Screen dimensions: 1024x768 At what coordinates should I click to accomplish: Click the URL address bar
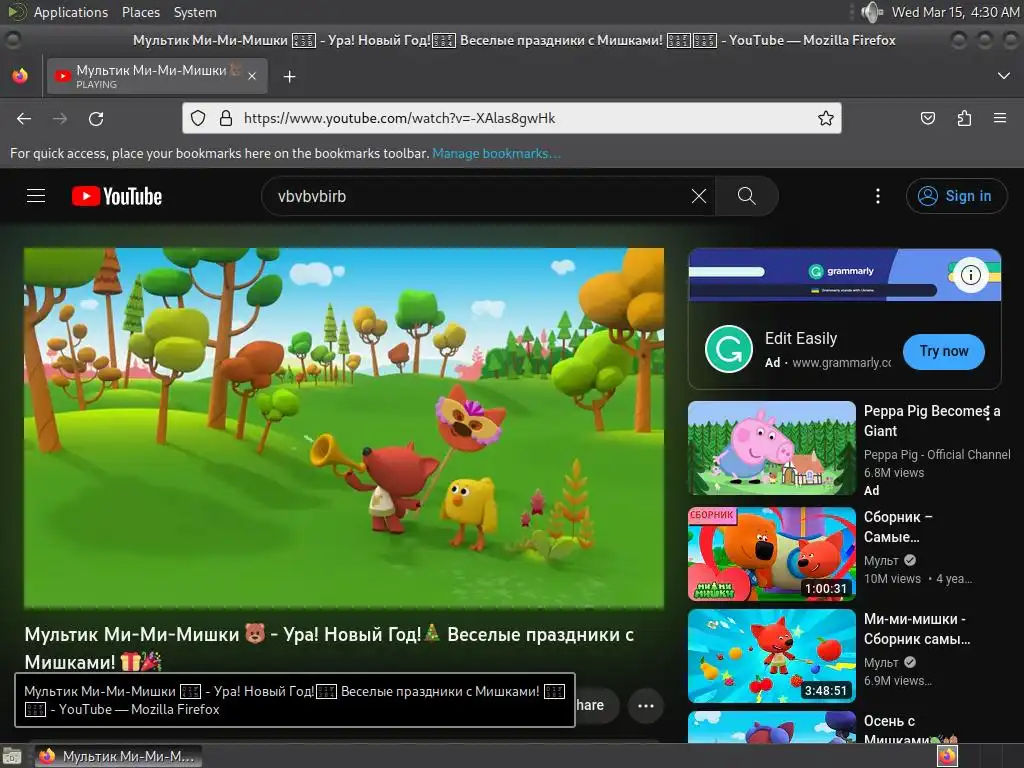pos(511,118)
